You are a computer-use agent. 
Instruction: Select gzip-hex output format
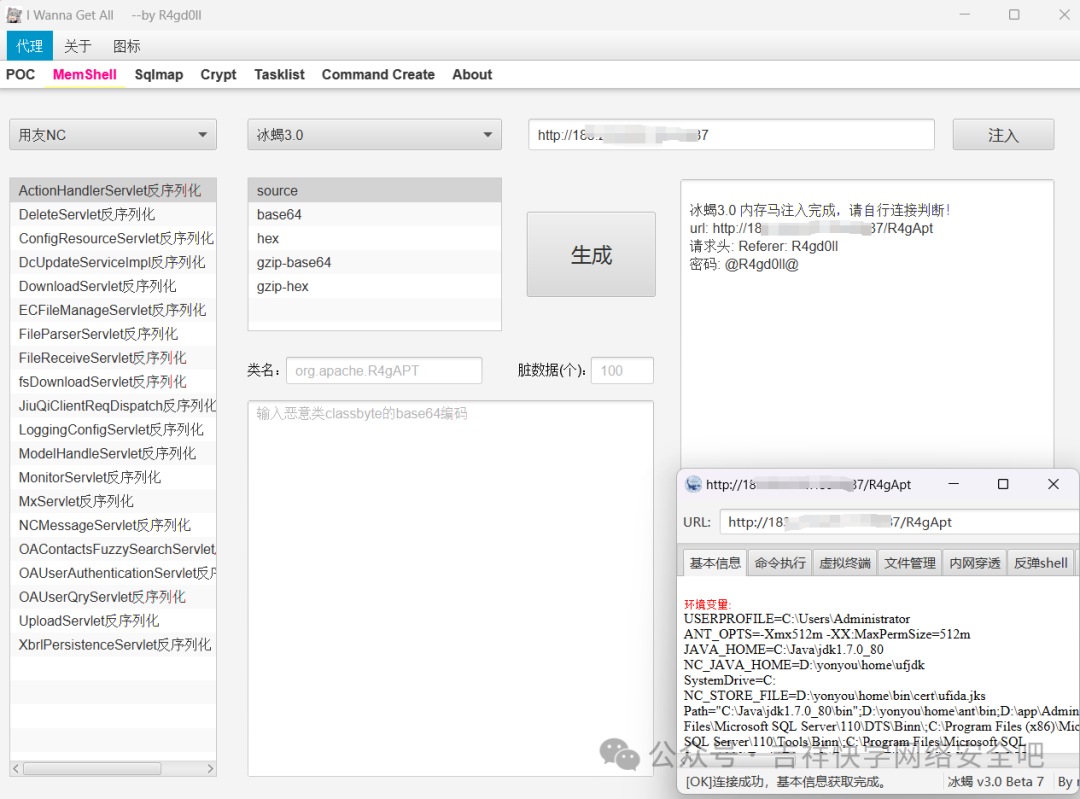[375, 286]
